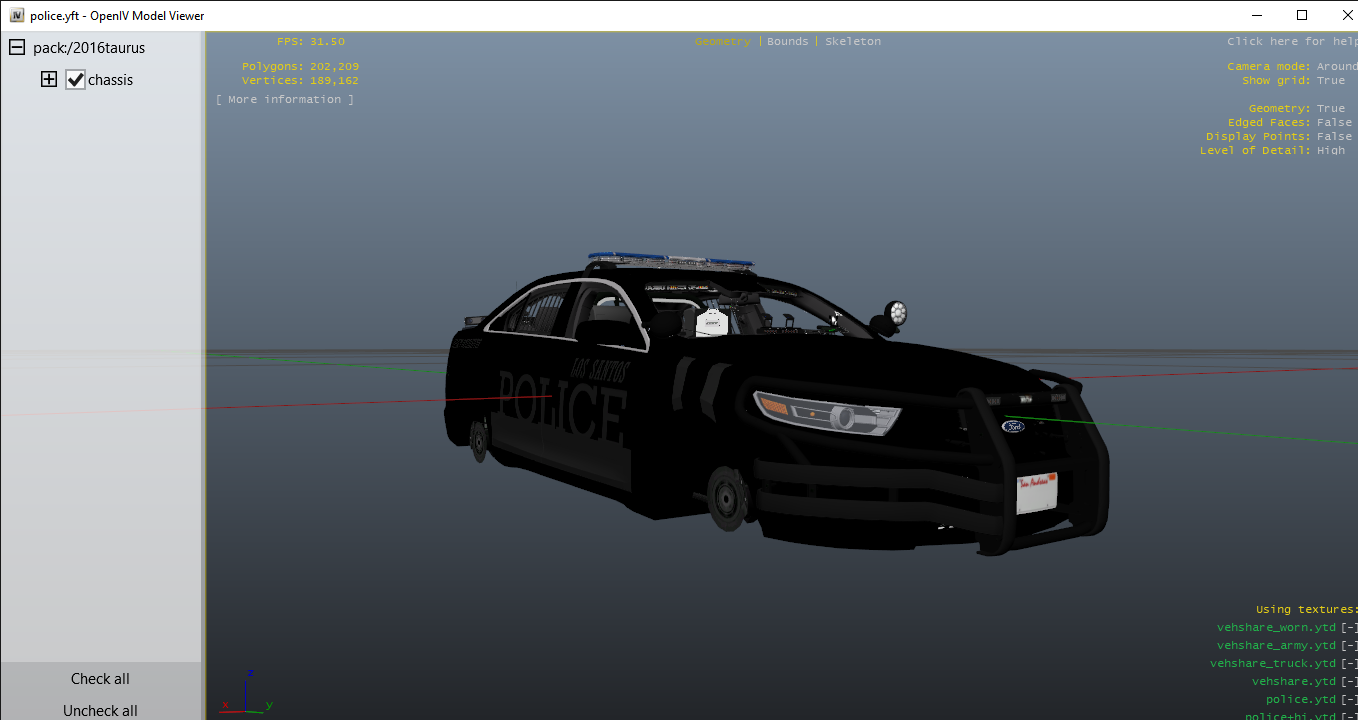The height and width of the screenshot is (720, 1358).
Task: Collapse the [-] toggle beside vehshare_truck.ytd
Action: (x=1349, y=664)
